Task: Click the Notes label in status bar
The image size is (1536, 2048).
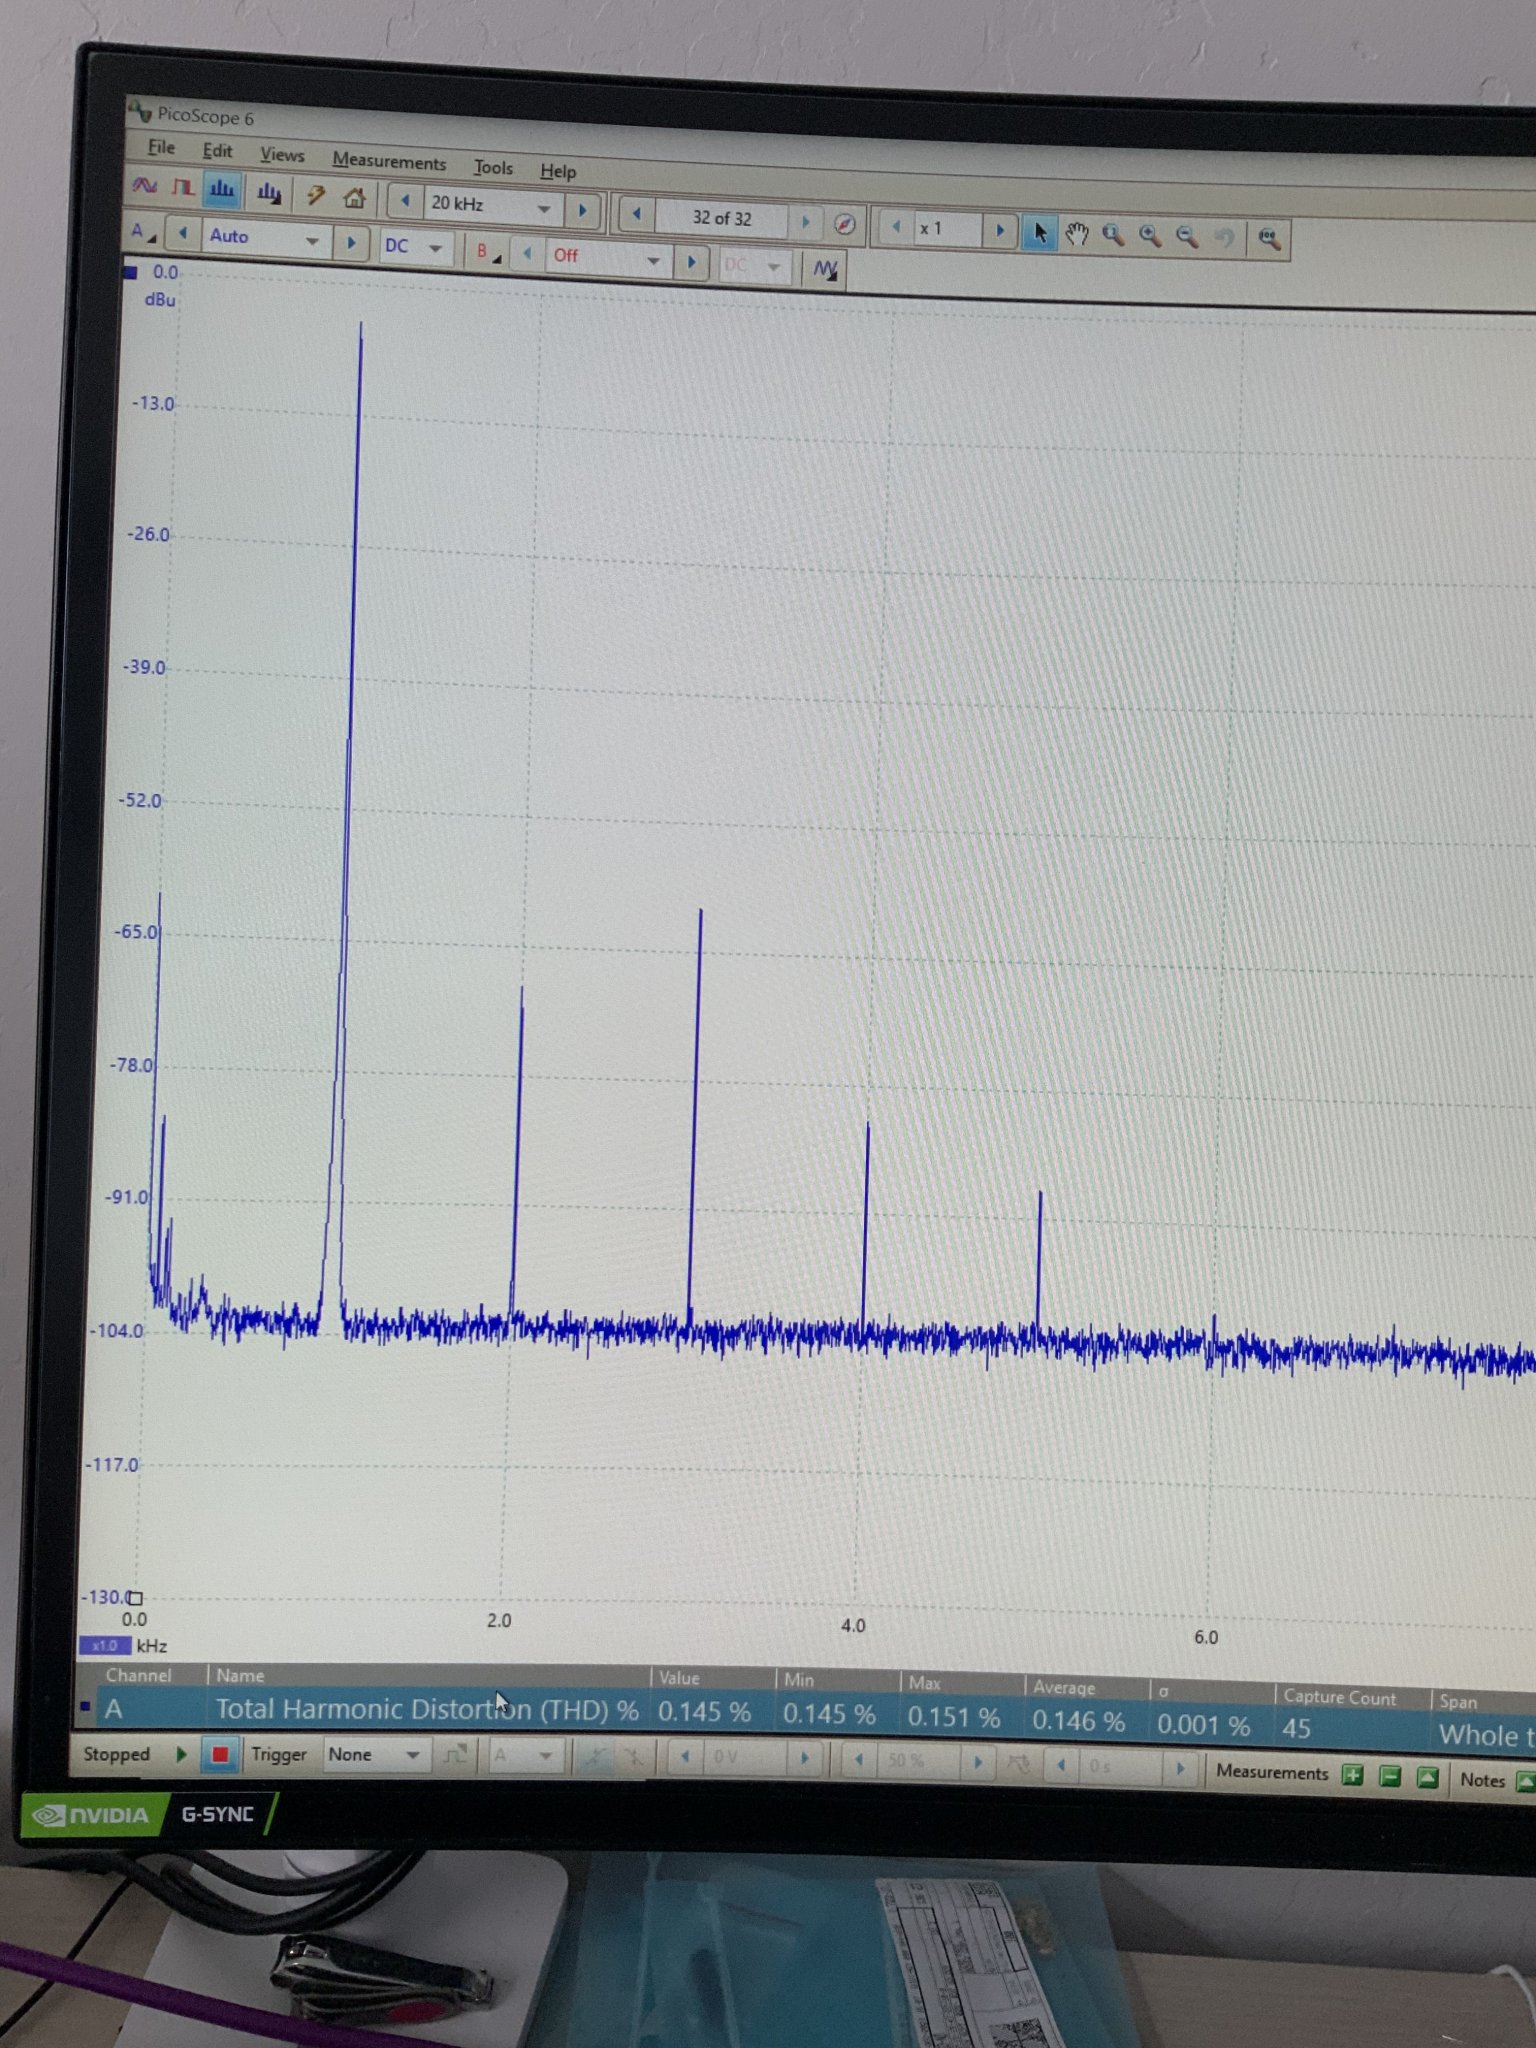Action: click(1482, 1780)
